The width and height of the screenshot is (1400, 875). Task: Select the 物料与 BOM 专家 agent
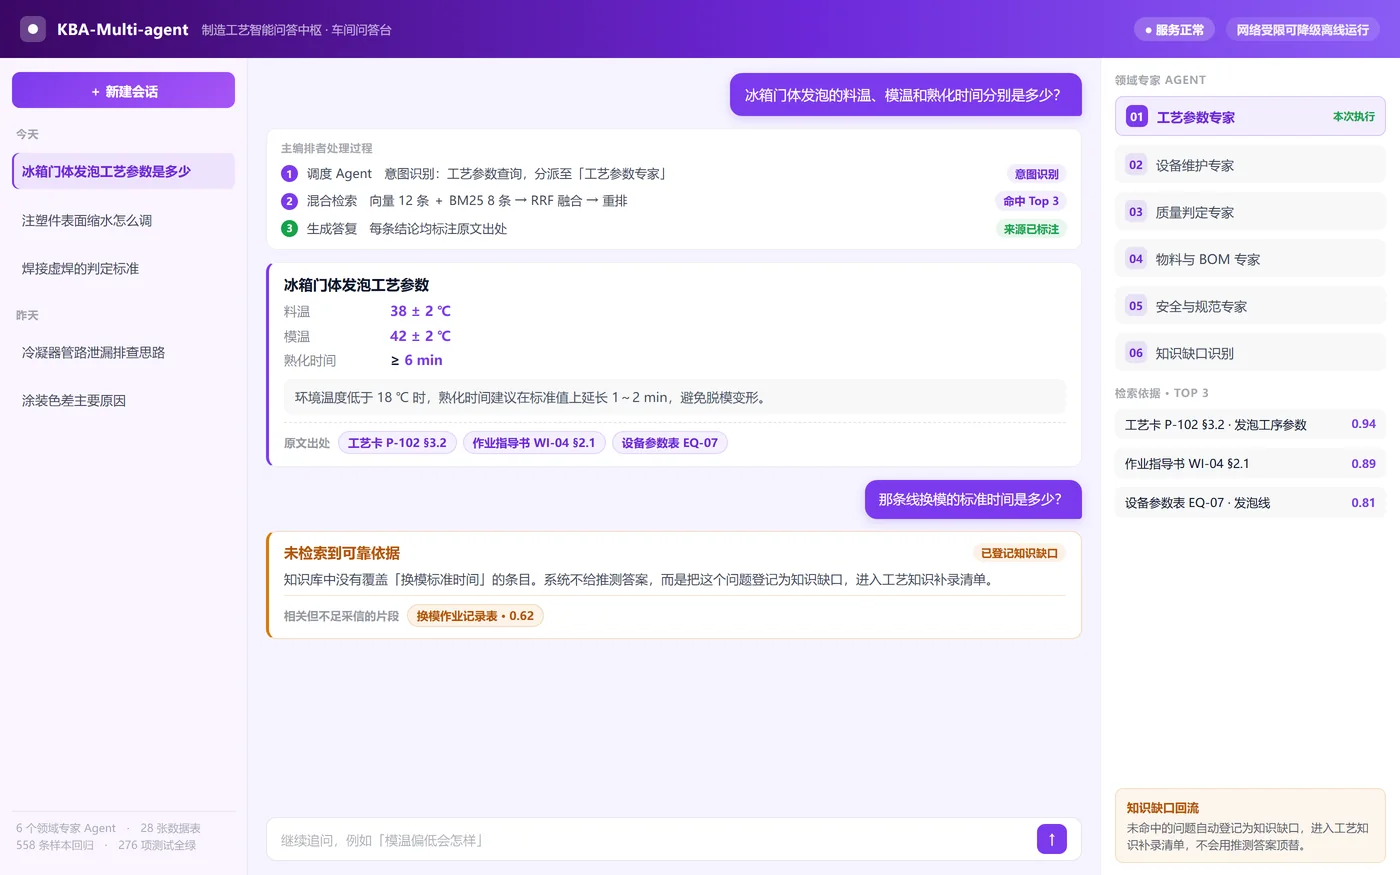[1250, 259]
